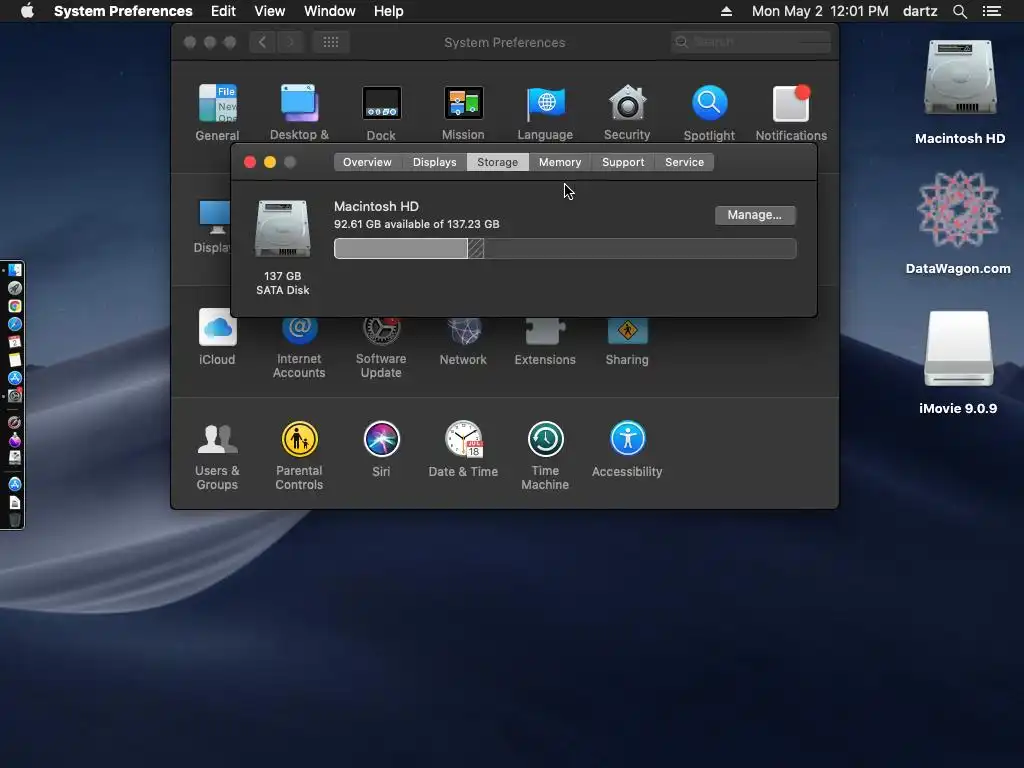Image resolution: width=1024 pixels, height=768 pixels.
Task: Click the storage usage bar
Action: pos(565,249)
